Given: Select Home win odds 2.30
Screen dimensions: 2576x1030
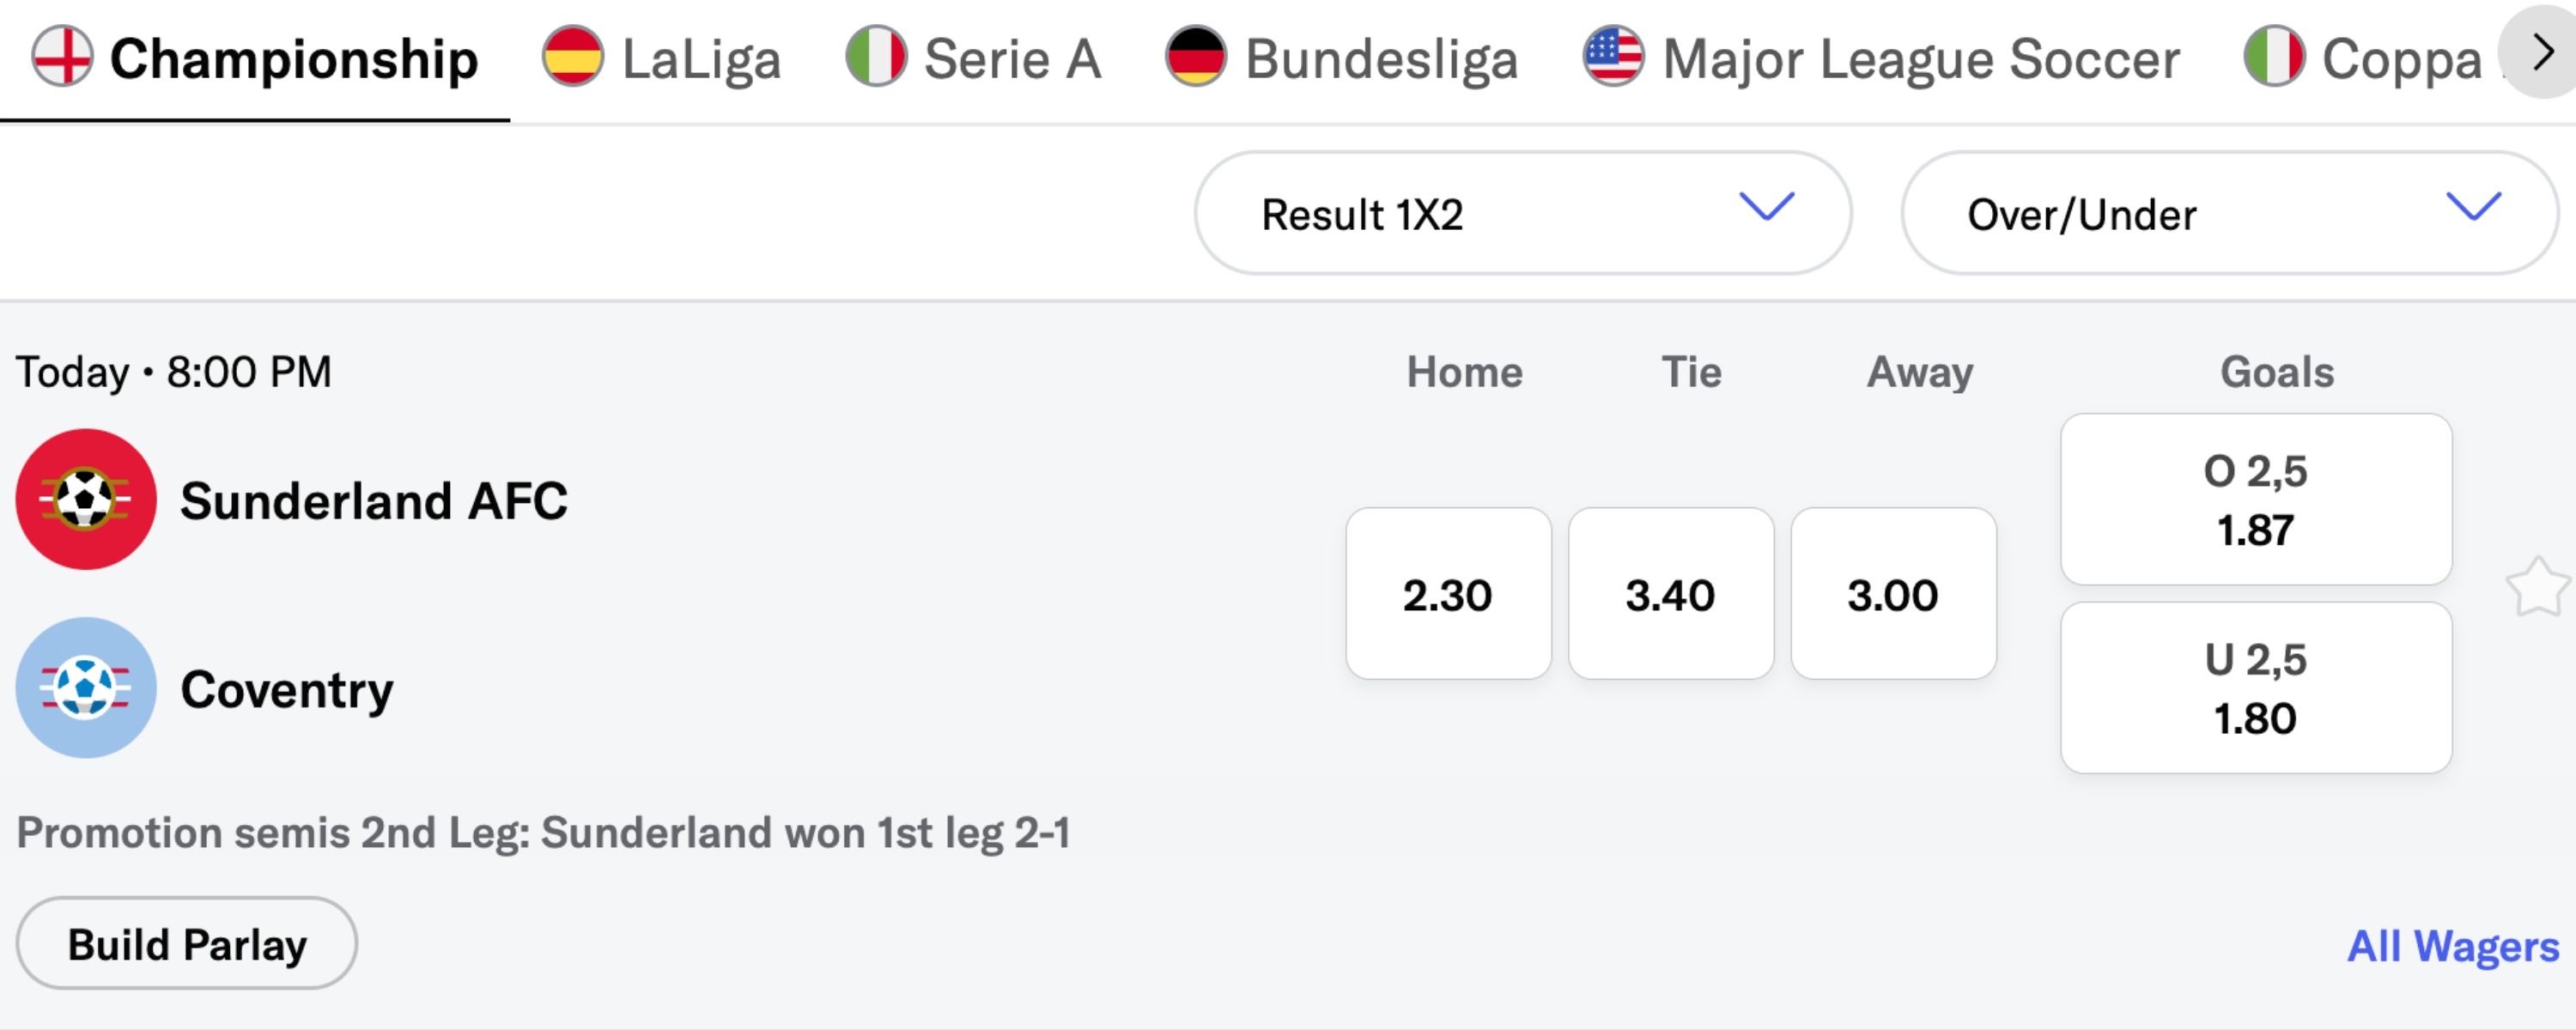Looking at the screenshot, I should point(1448,594).
